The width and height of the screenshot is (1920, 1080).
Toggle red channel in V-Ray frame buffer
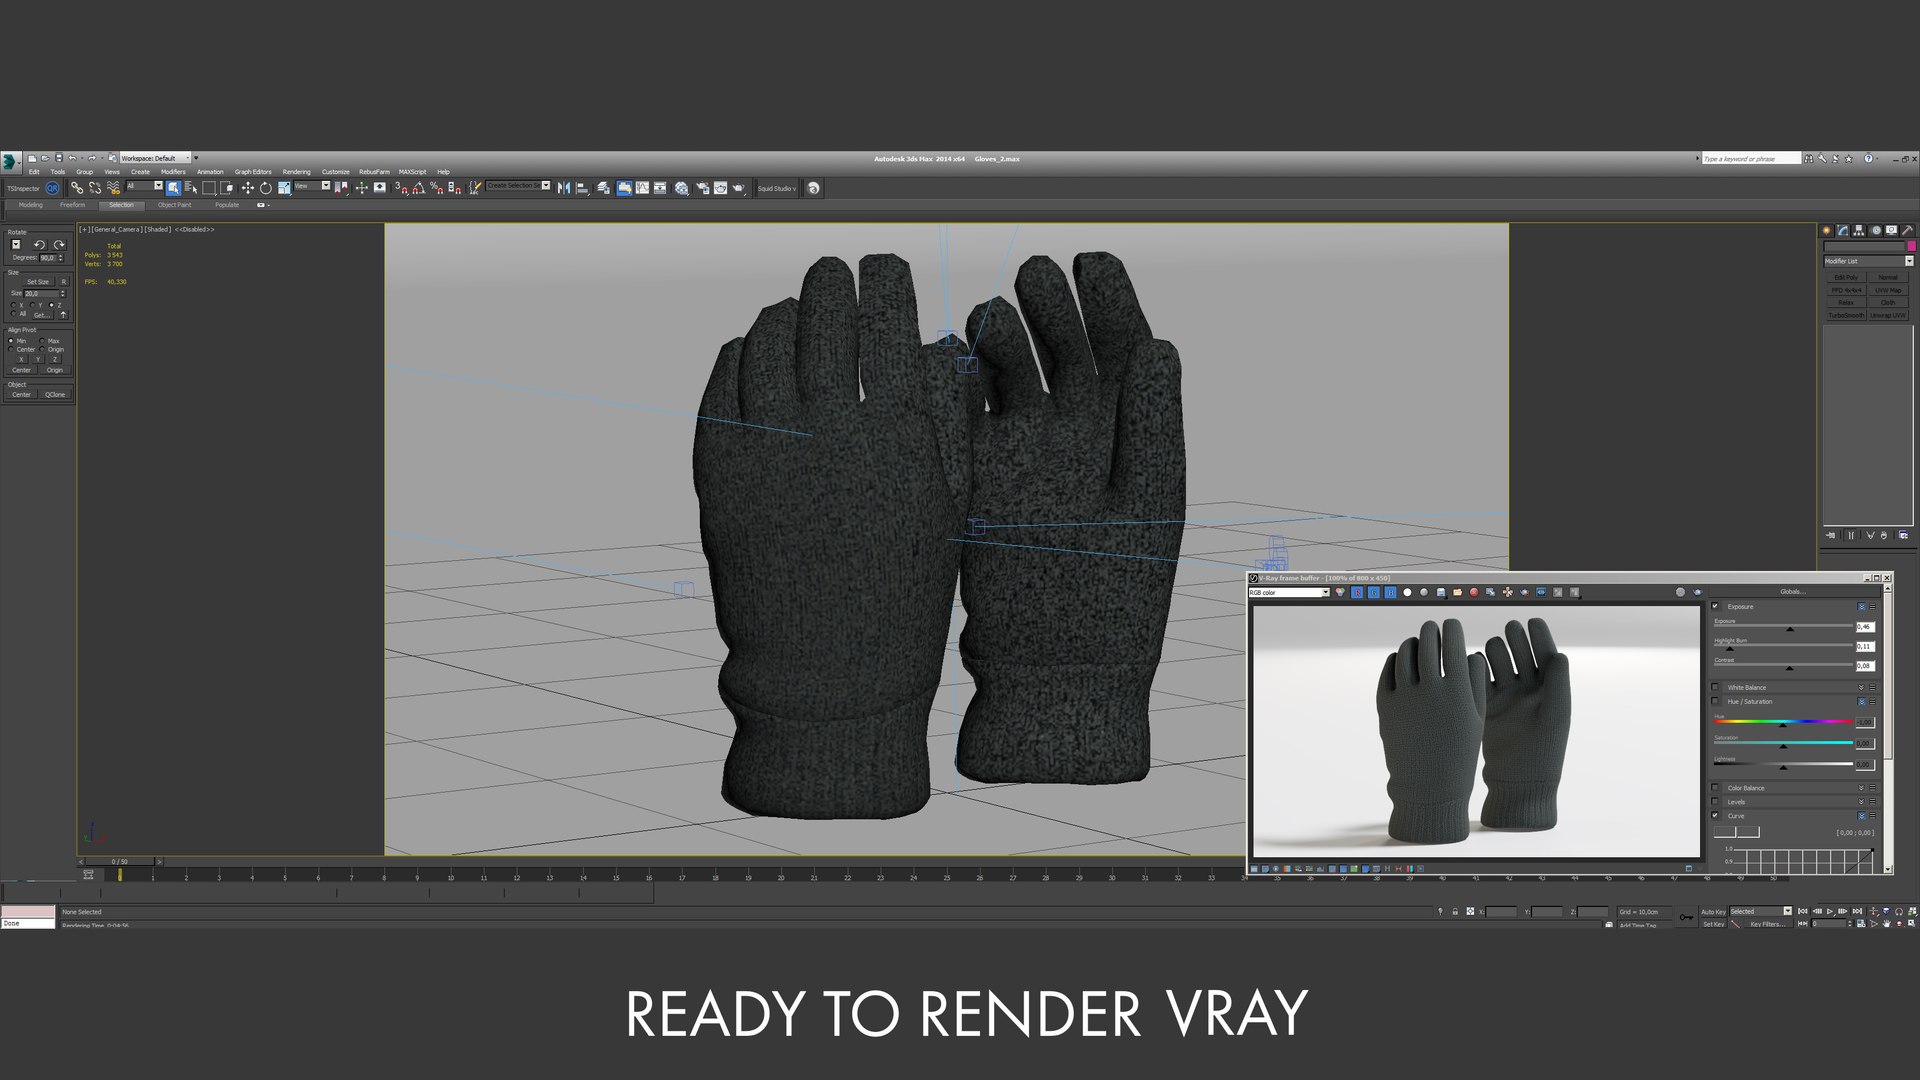tap(1357, 592)
